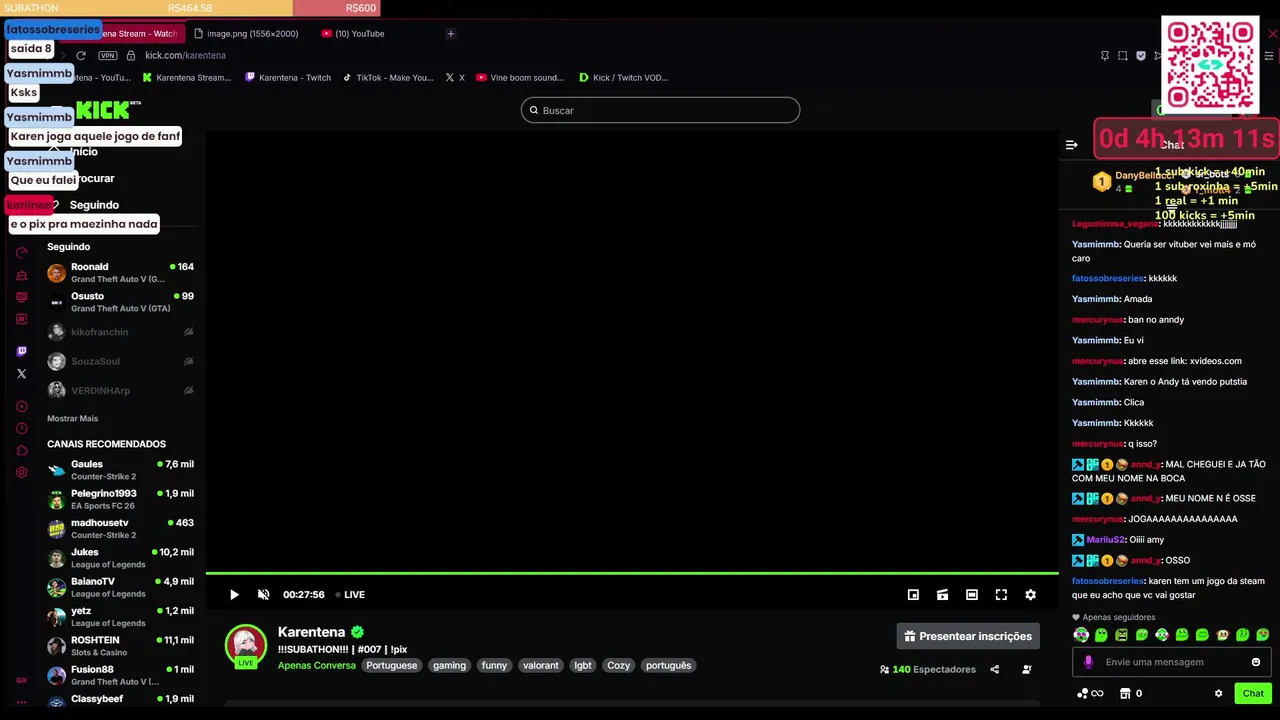Open X icon in browser sidebar
This screenshot has width=1280, height=720.
pyautogui.click(x=22, y=374)
